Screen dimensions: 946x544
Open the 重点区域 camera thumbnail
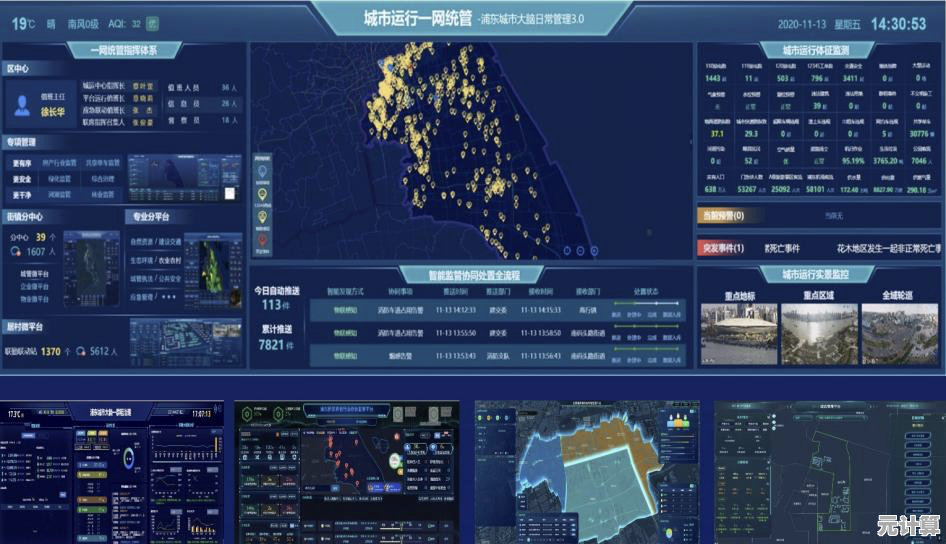click(818, 333)
